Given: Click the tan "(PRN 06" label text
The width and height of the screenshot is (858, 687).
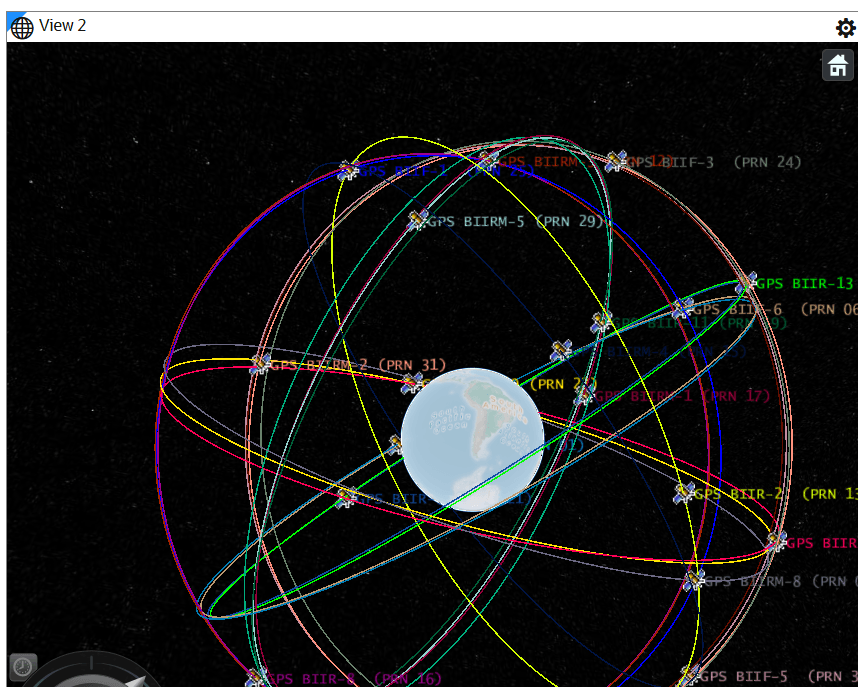Looking at the screenshot, I should click(x=829, y=309).
